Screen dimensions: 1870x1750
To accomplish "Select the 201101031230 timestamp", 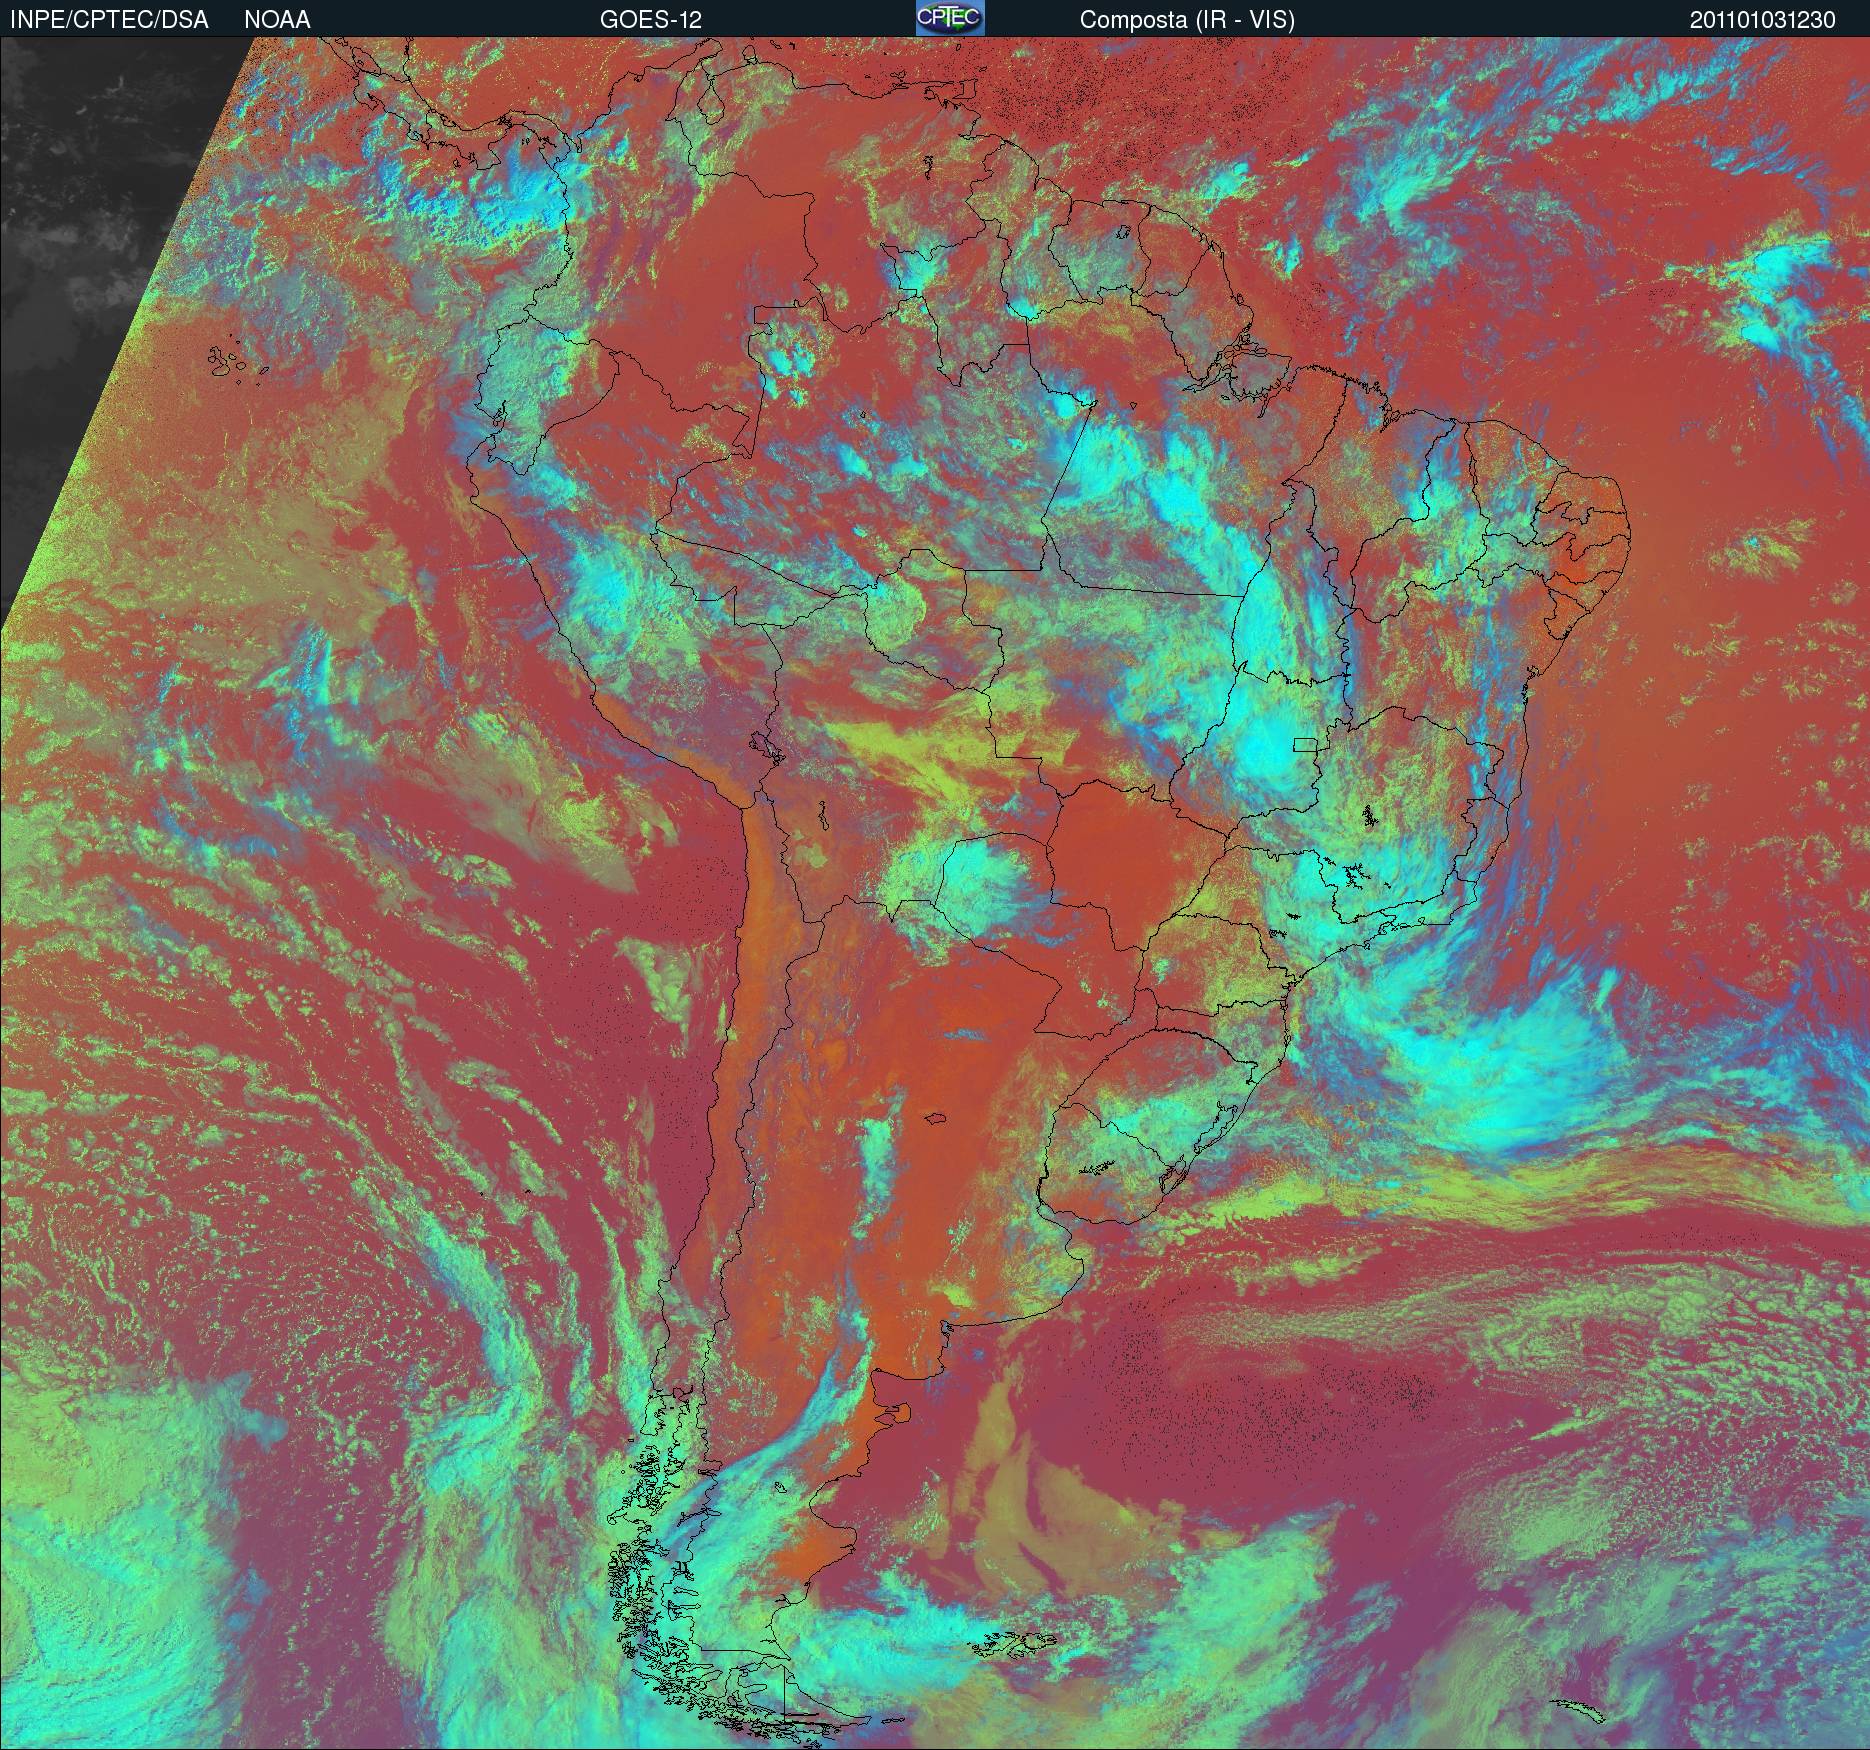I will click(1763, 20).
